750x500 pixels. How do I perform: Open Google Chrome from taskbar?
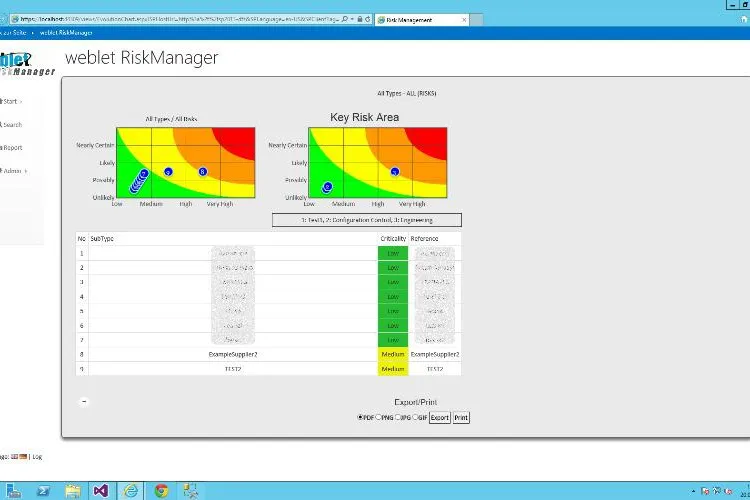tap(161, 491)
